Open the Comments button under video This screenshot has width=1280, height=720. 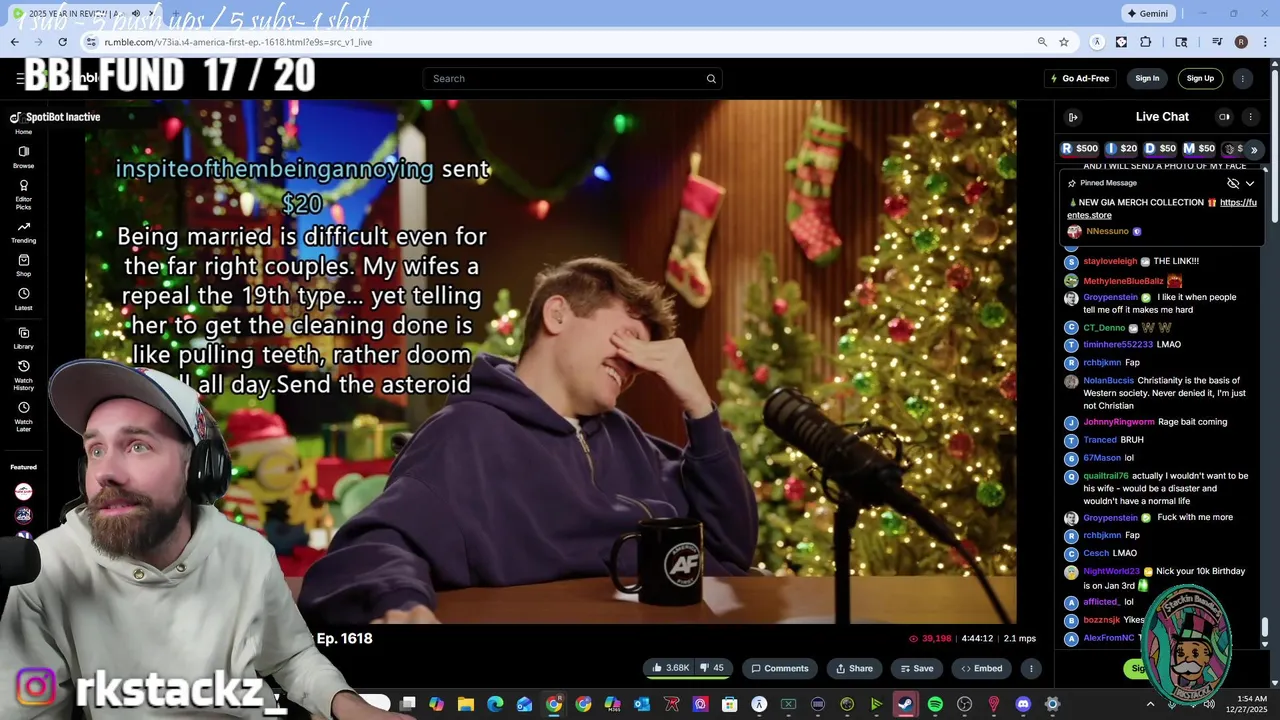779,668
